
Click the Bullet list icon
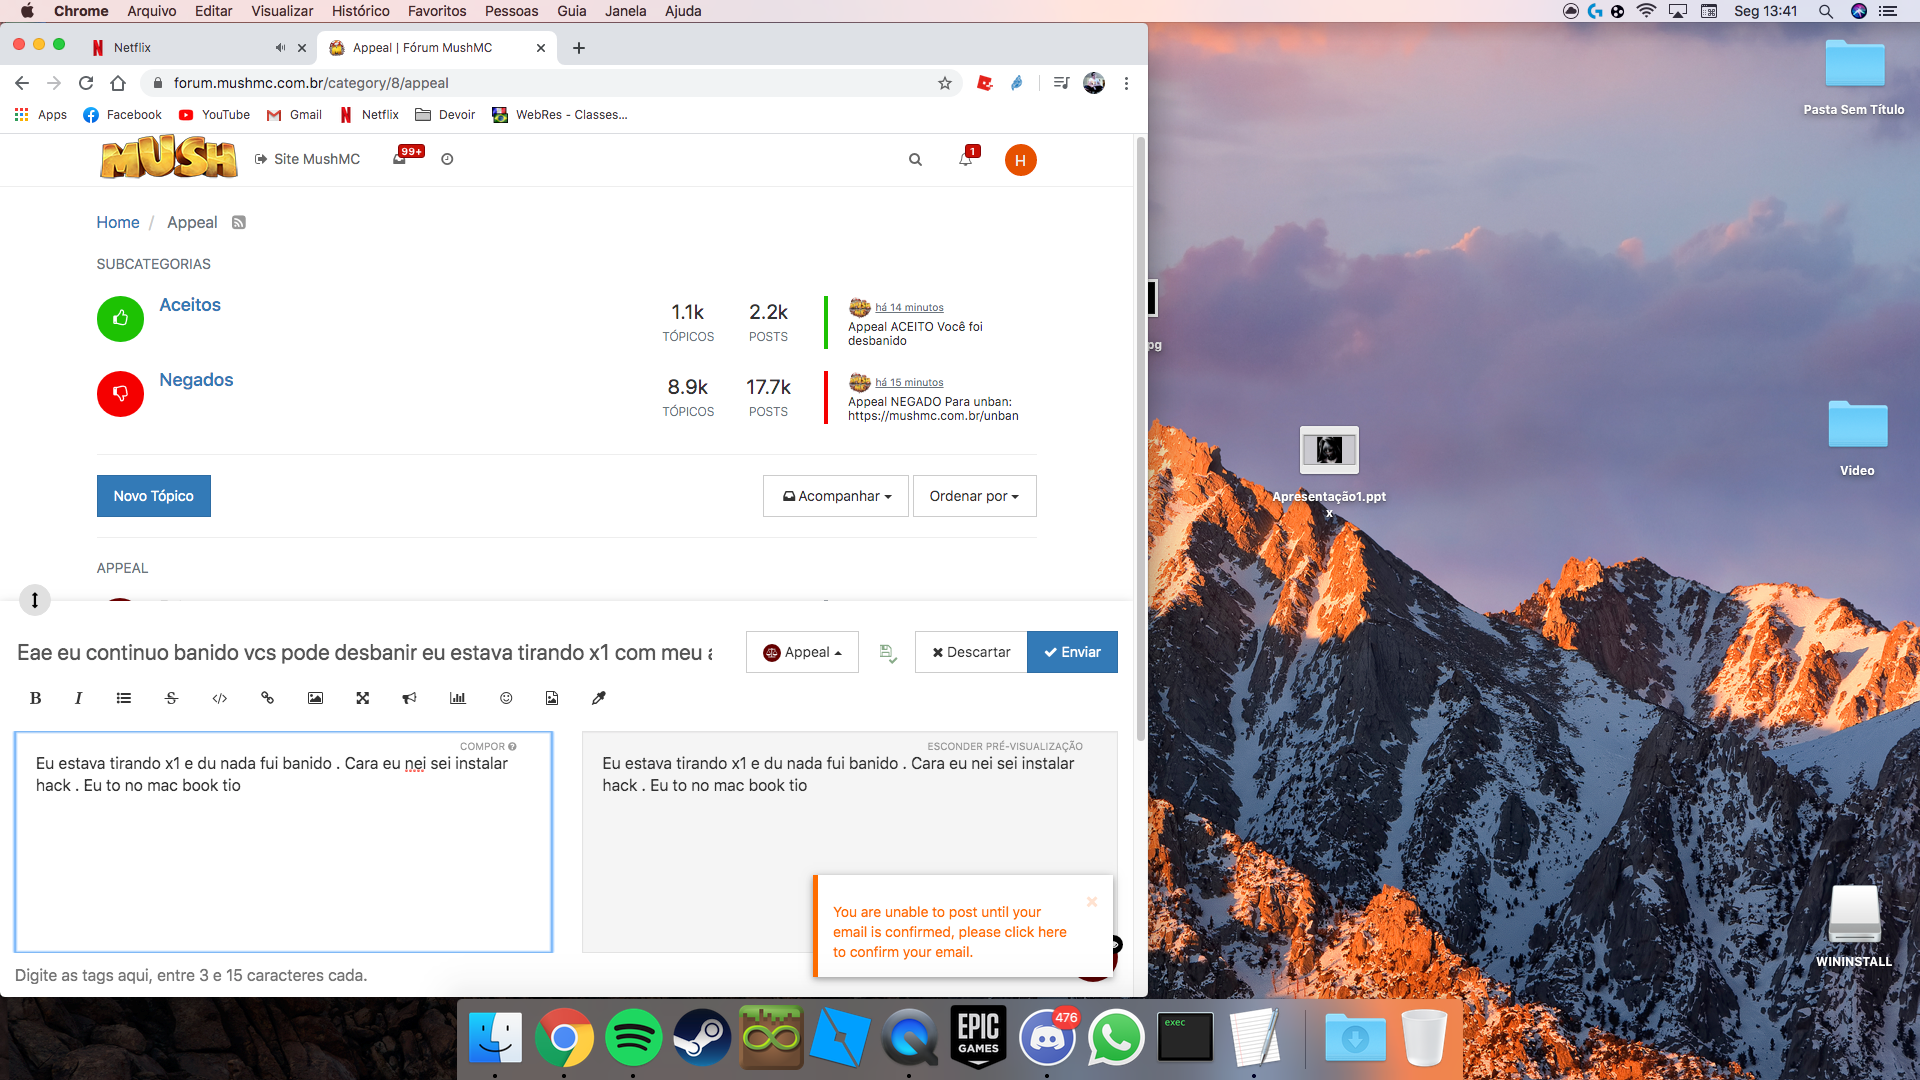tap(125, 698)
